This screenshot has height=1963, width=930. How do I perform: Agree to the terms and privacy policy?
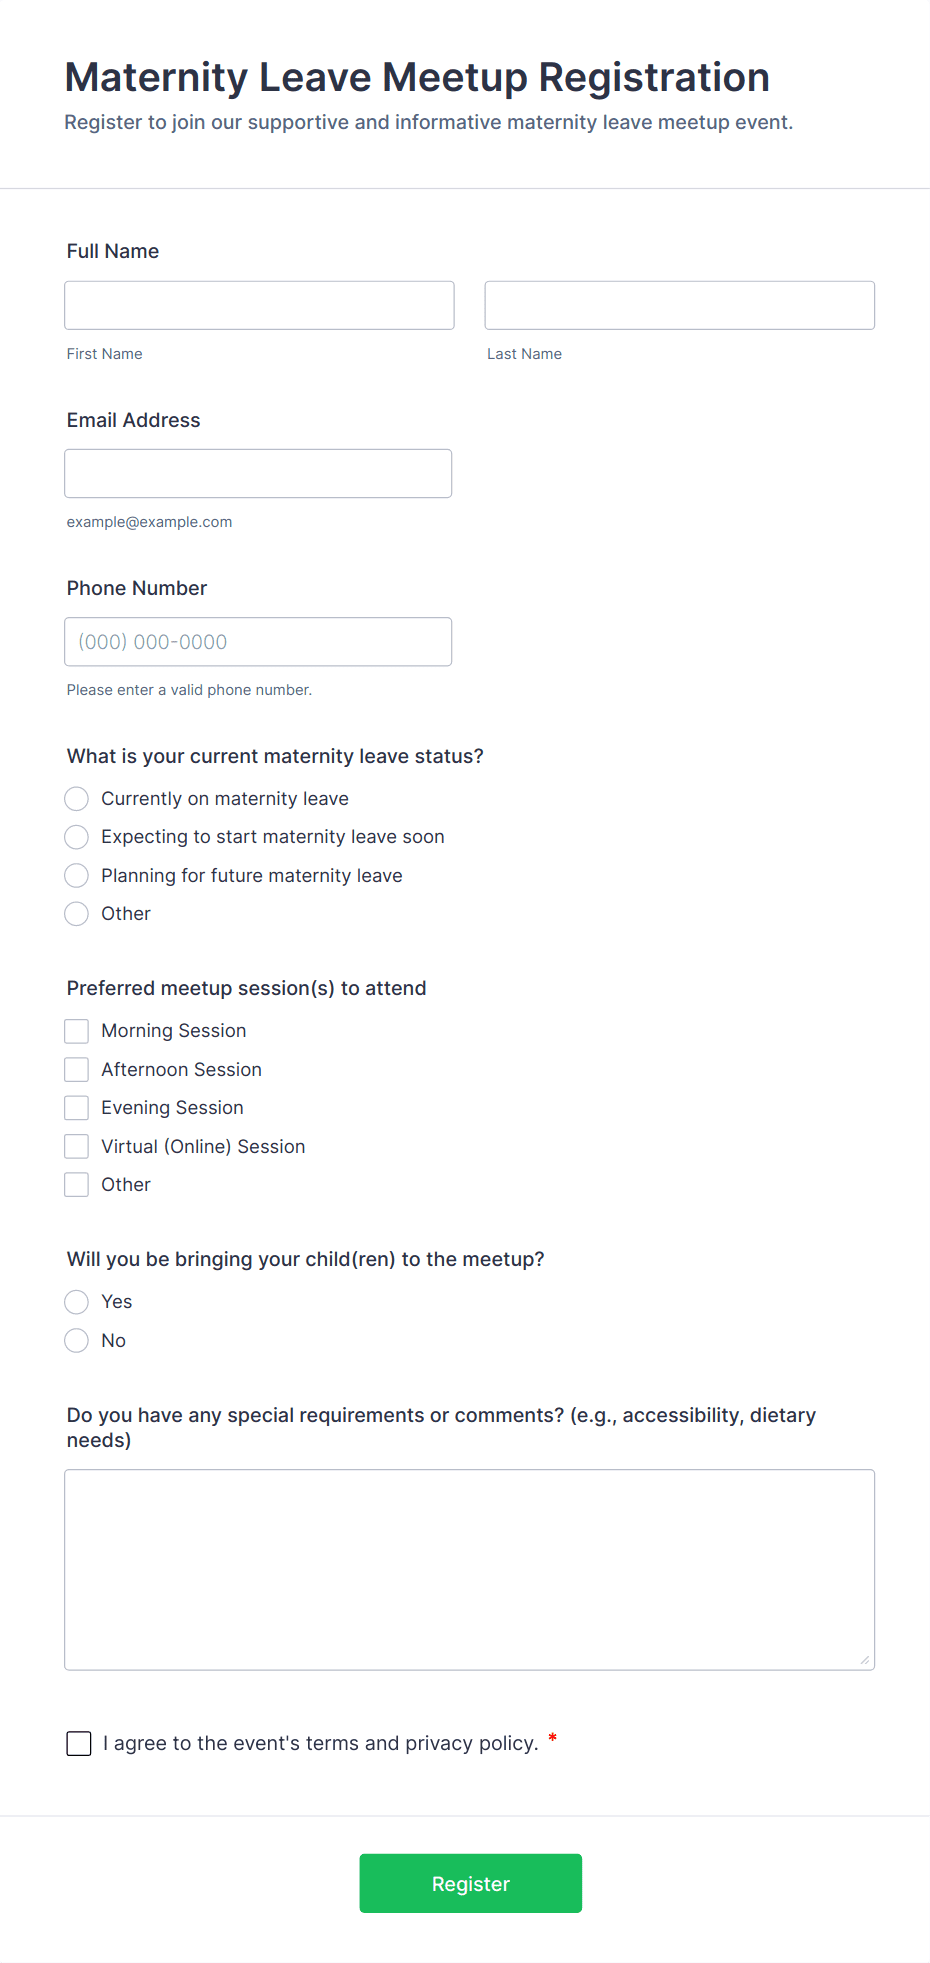[79, 1744]
